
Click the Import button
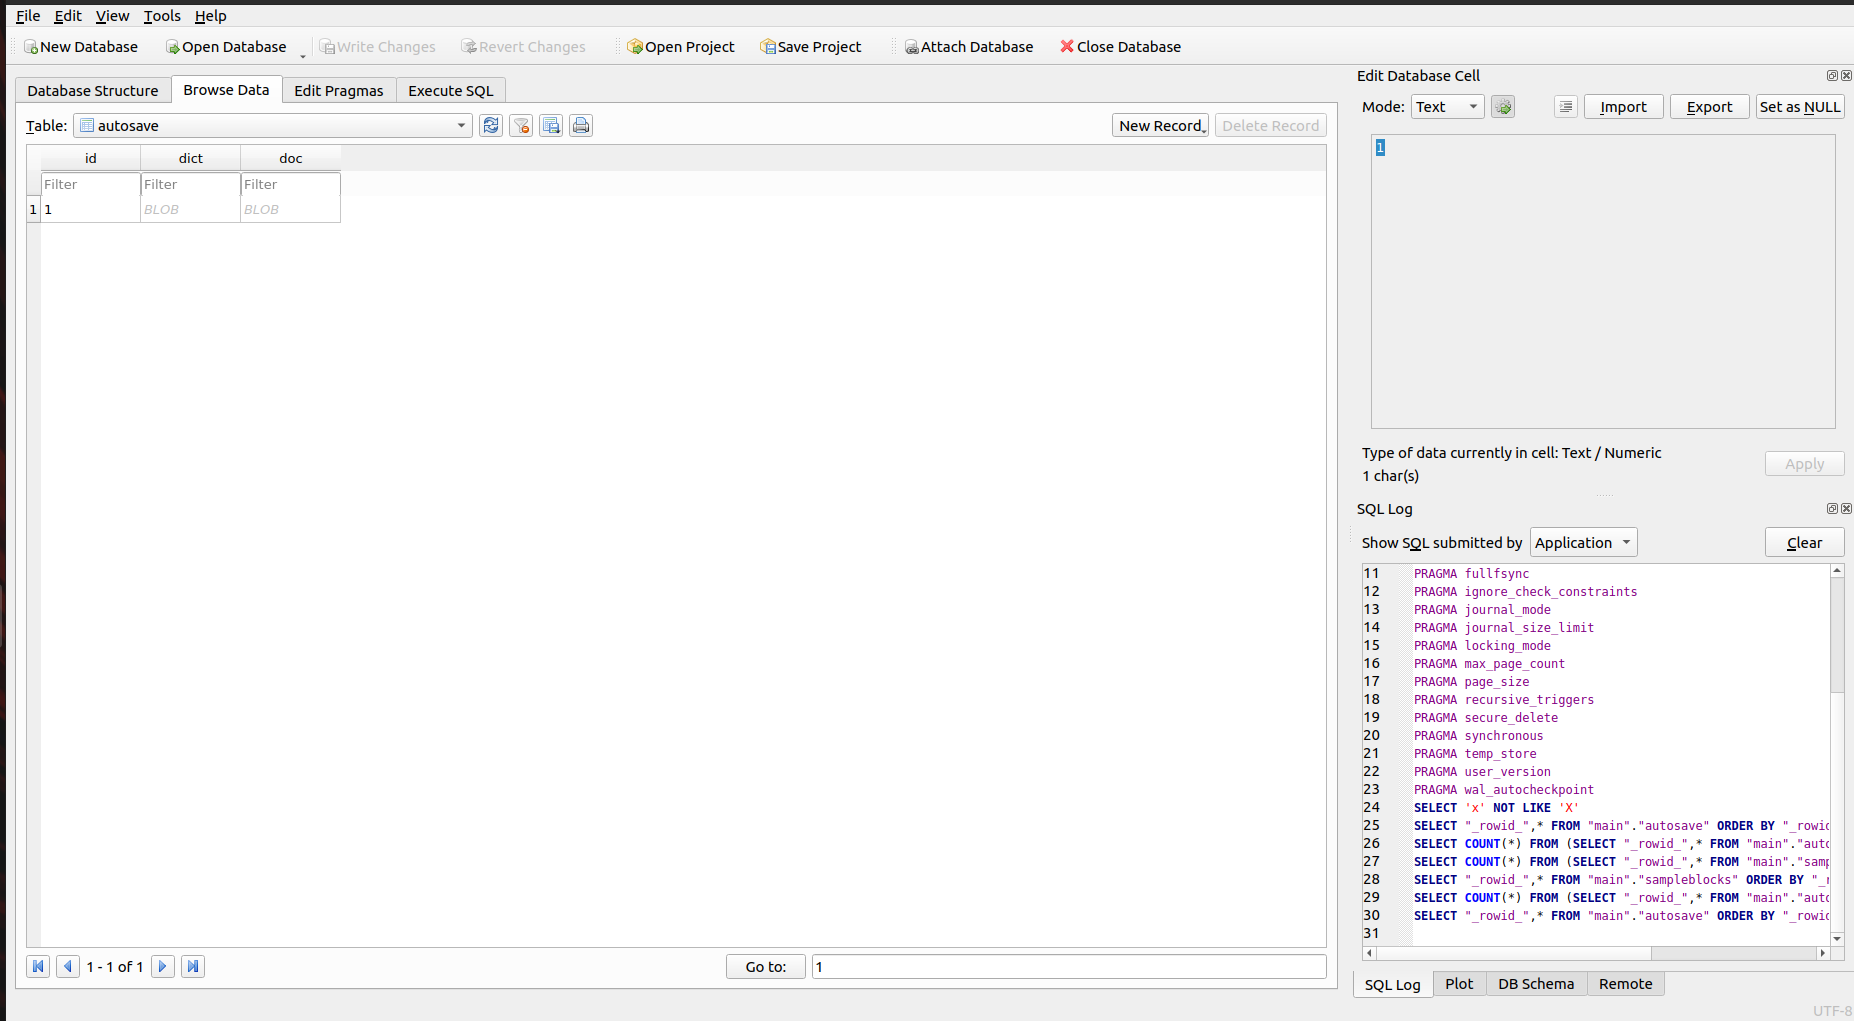1624,106
